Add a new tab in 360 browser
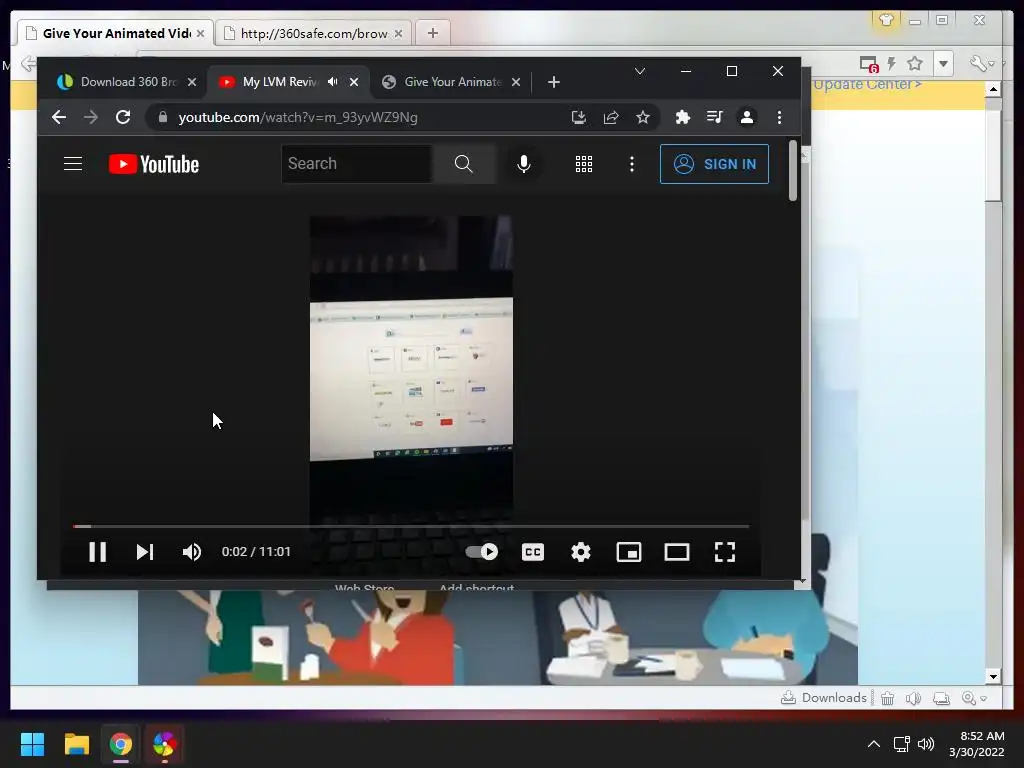The height and width of the screenshot is (768, 1024). [432, 33]
